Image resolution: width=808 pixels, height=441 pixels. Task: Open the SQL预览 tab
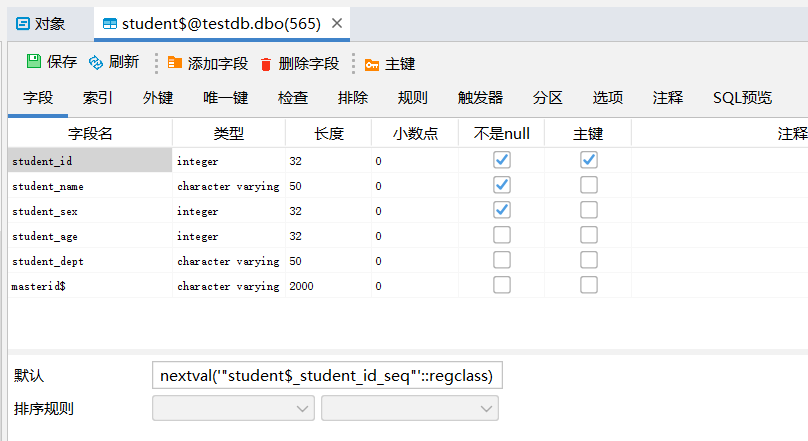coord(742,98)
